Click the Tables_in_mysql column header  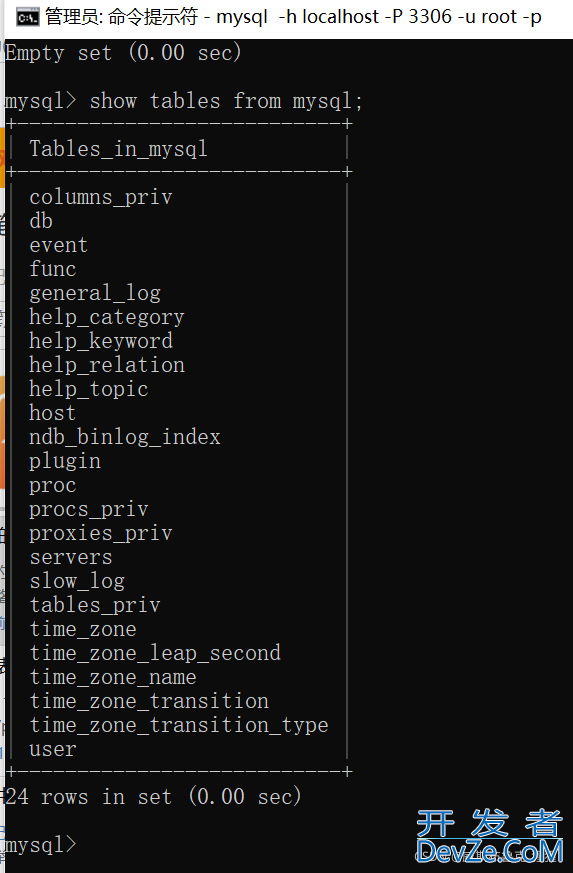coord(118,149)
